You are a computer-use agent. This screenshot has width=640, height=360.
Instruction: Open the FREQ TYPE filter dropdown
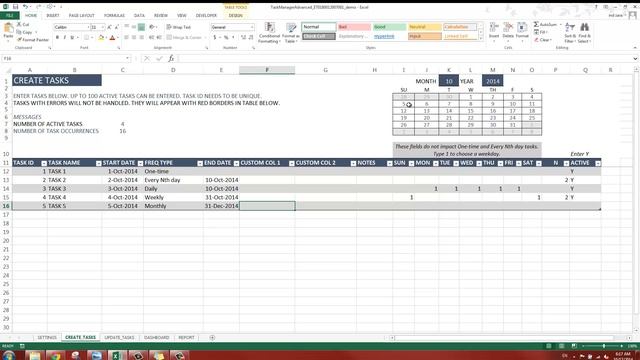pyautogui.click(x=200, y=163)
